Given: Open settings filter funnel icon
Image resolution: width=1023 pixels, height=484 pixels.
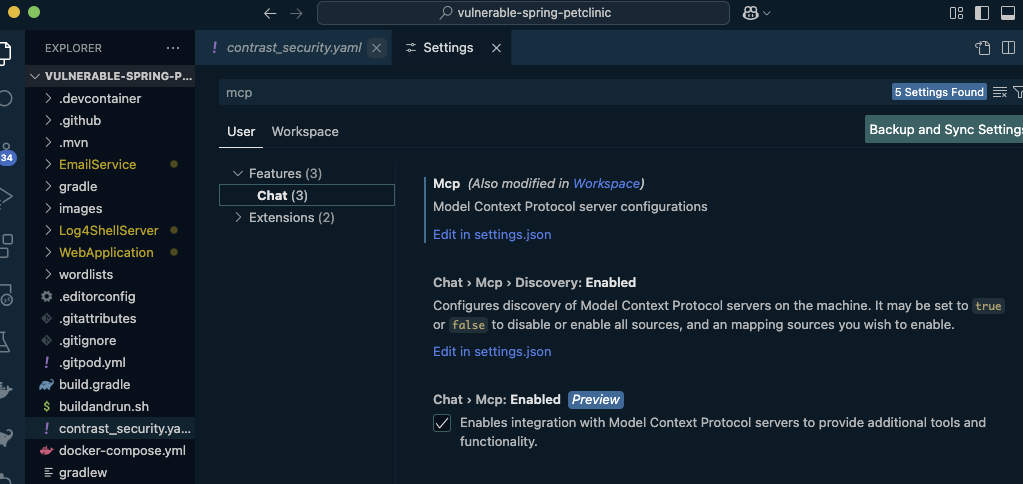Looking at the screenshot, I should click(x=1018, y=93).
